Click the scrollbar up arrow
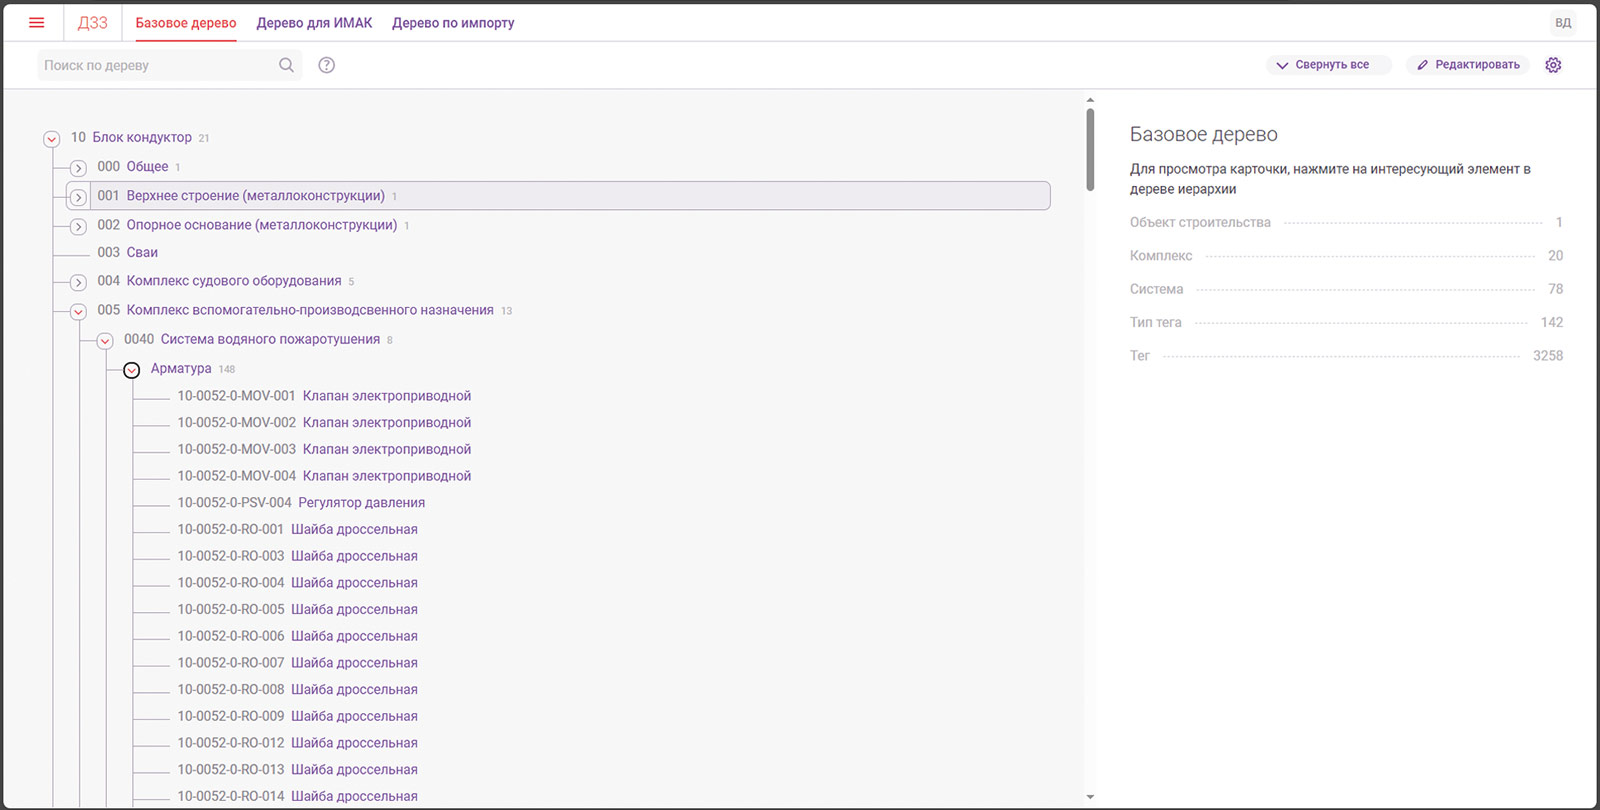Image resolution: width=1600 pixels, height=810 pixels. (x=1090, y=100)
